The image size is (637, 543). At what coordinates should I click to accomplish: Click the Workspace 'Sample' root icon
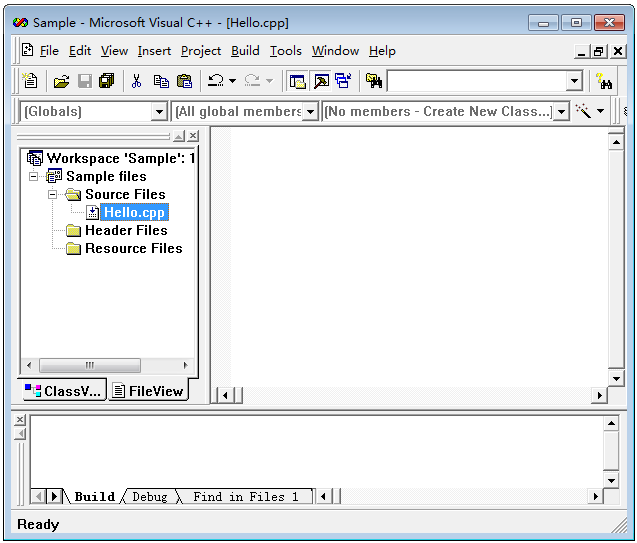click(x=35, y=158)
